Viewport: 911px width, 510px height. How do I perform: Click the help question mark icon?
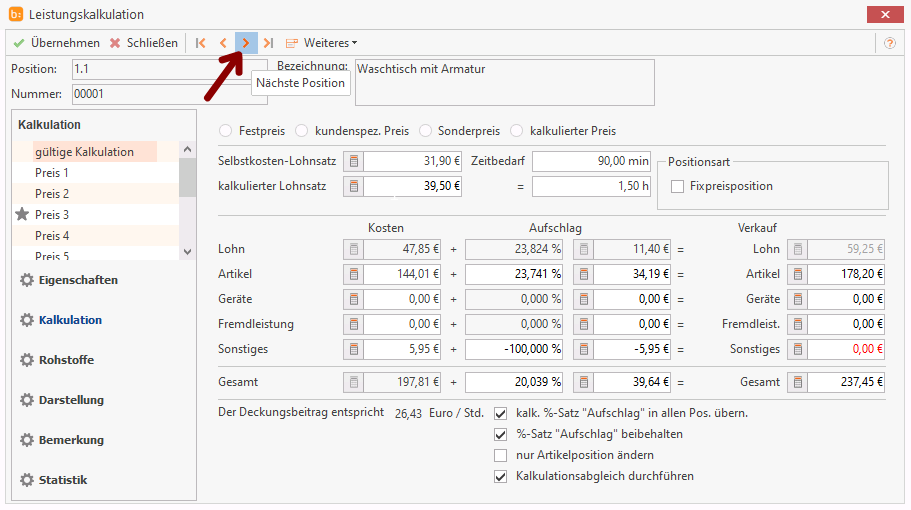tap(889, 43)
